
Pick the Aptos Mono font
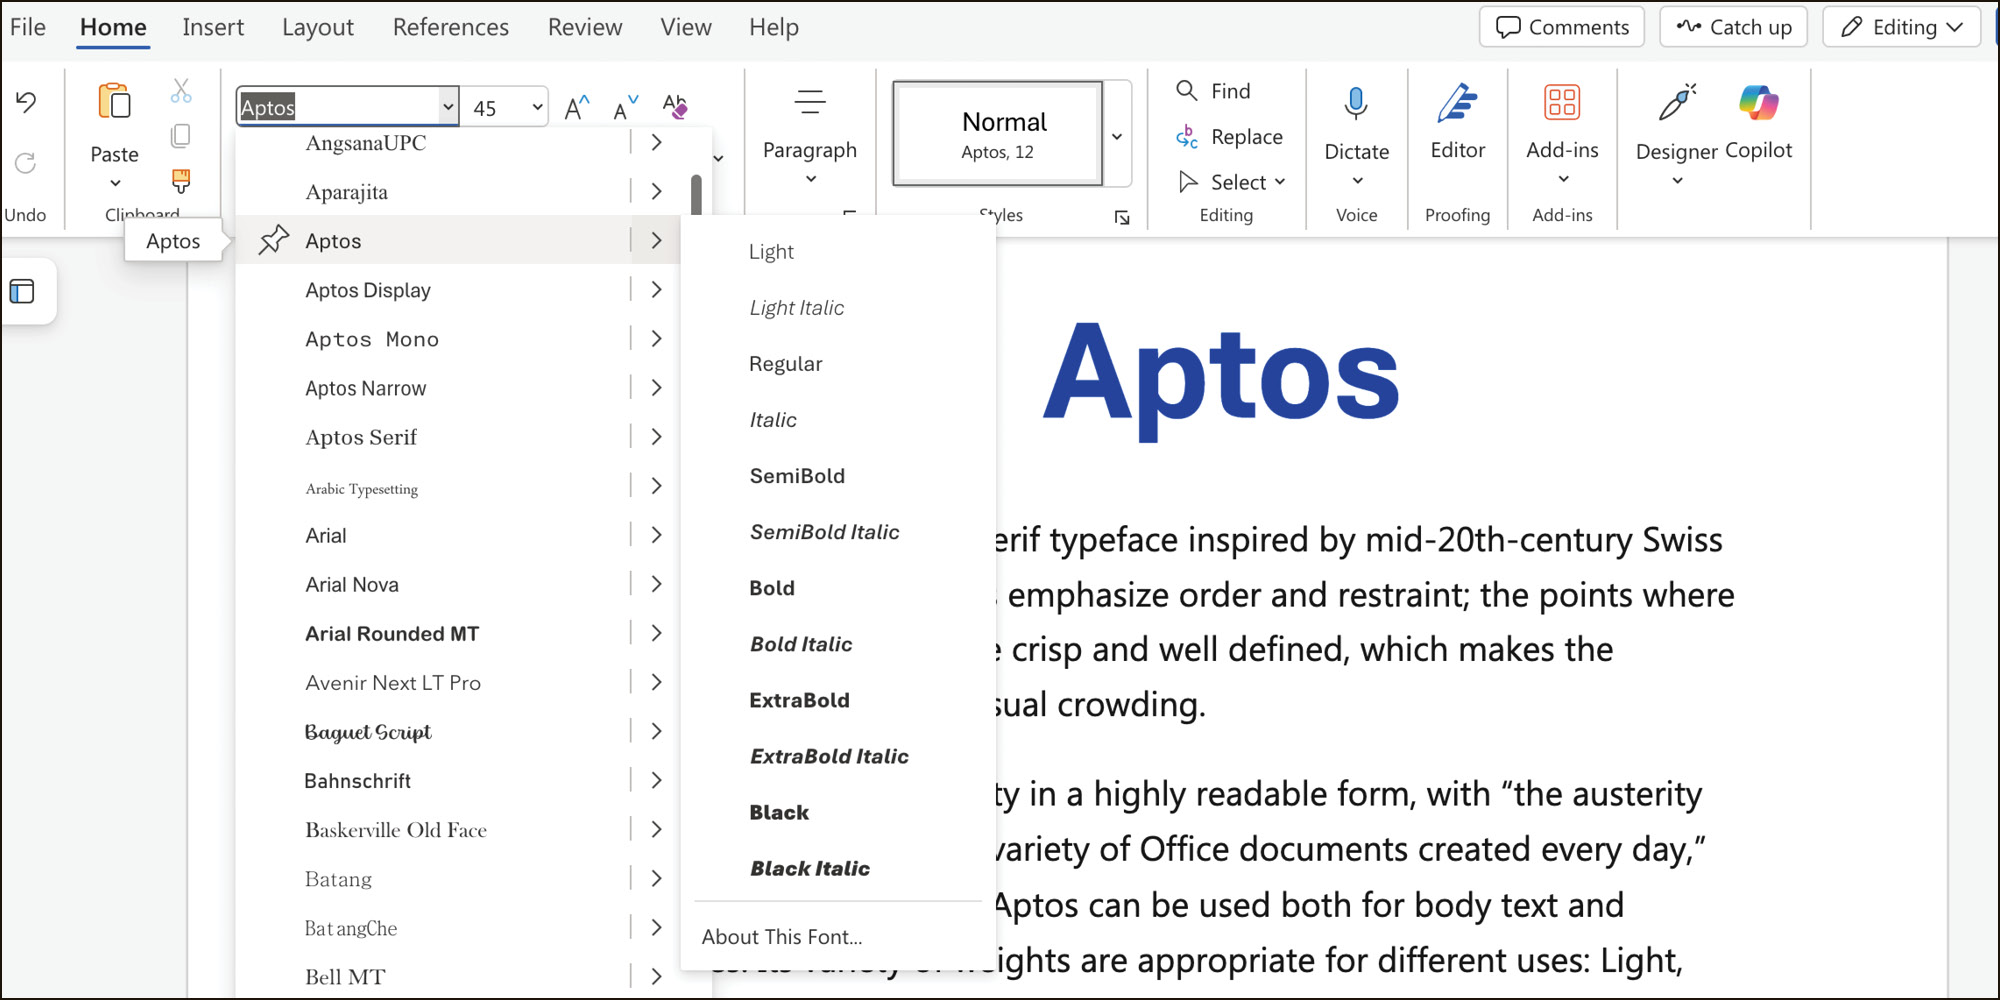pyautogui.click(x=372, y=339)
